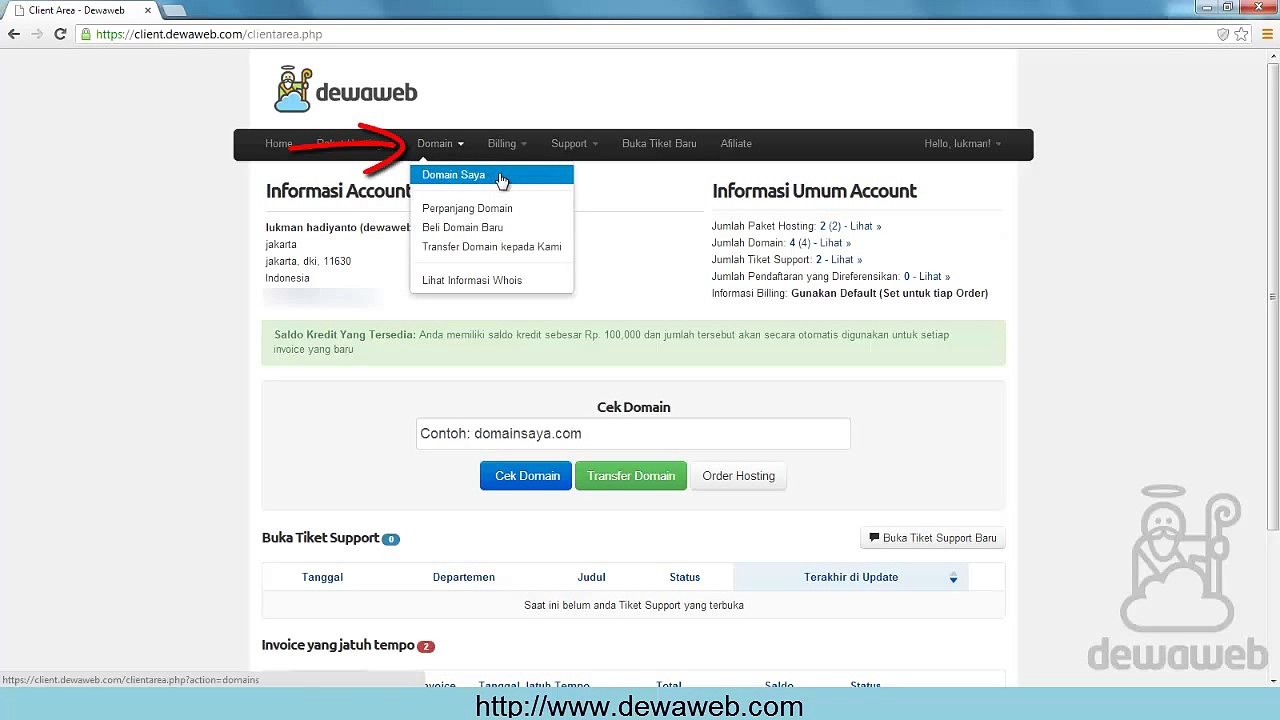Click the scrollbar down arrow
Screen dimensions: 1280x720
(1272, 680)
